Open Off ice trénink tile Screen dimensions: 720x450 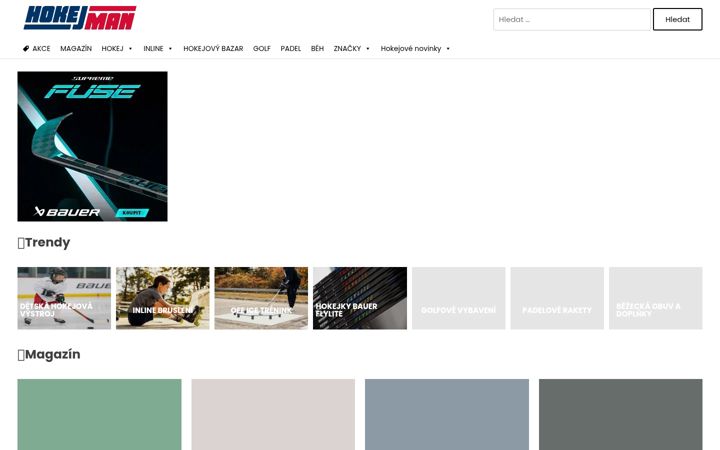click(x=261, y=298)
